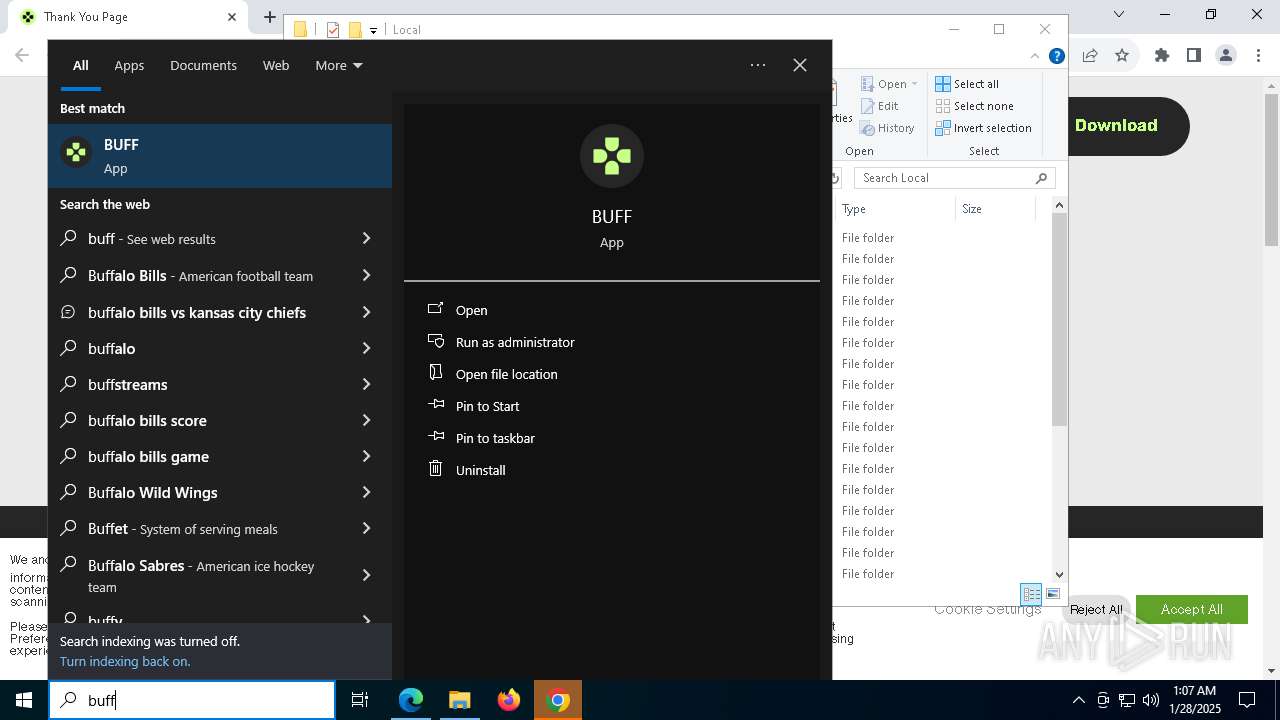The height and width of the screenshot is (720, 1280).
Task: Click the volume icon in system tray
Action: click(x=1150, y=700)
